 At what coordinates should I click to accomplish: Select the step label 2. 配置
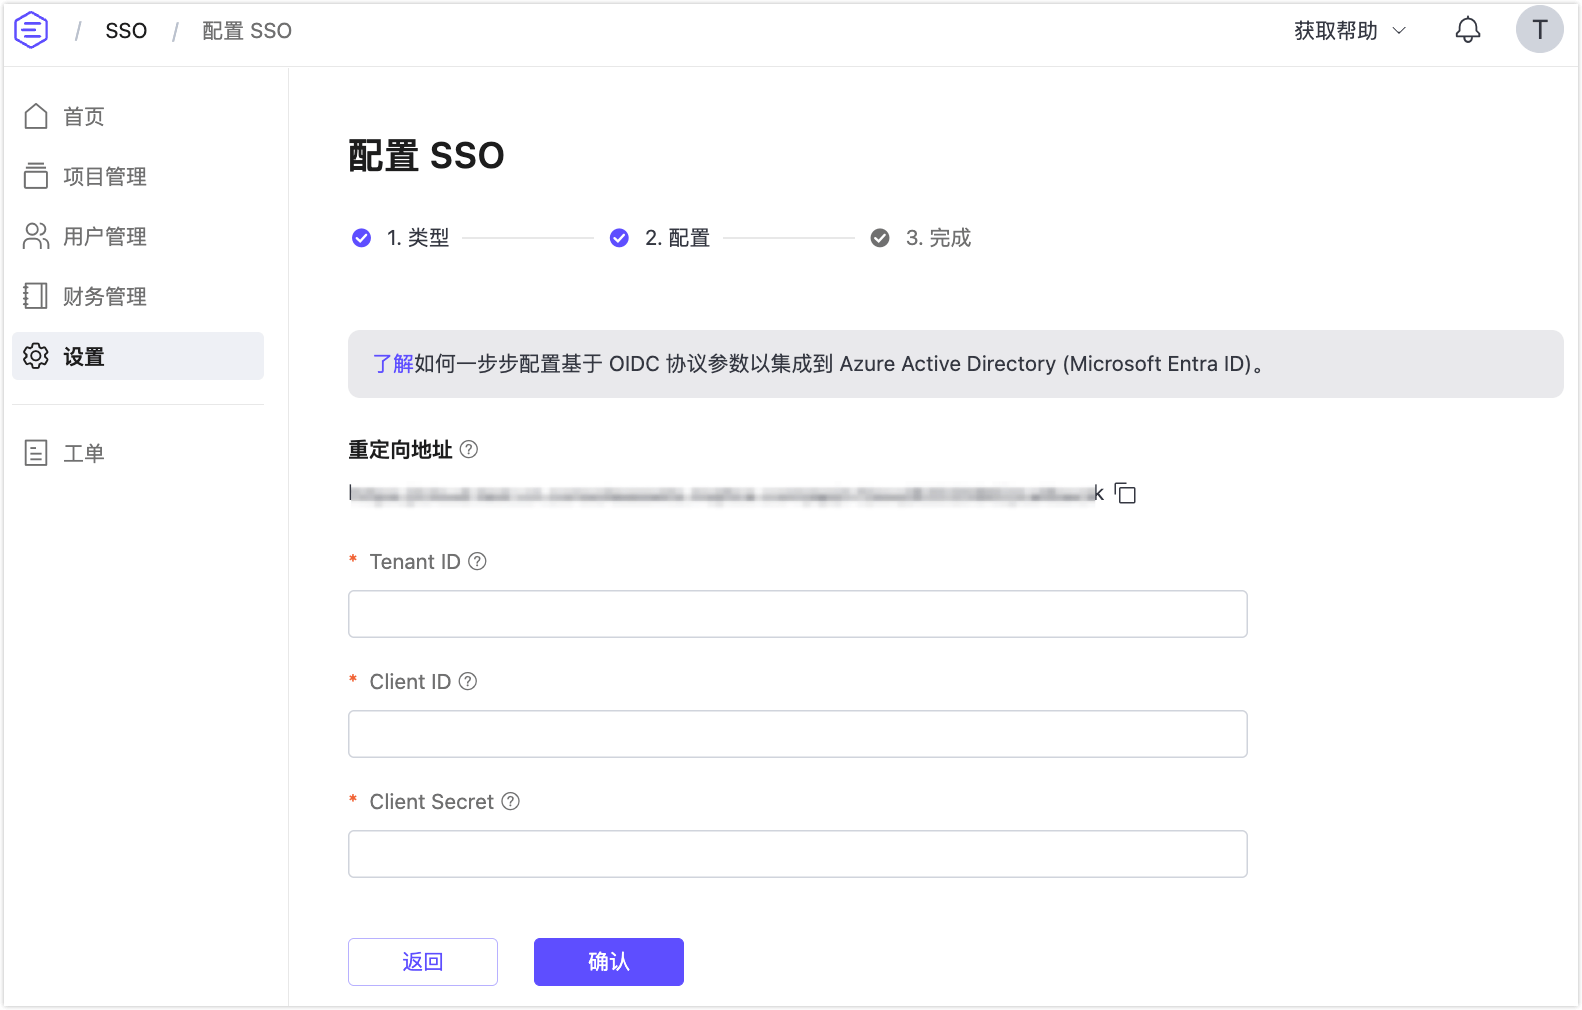(677, 238)
